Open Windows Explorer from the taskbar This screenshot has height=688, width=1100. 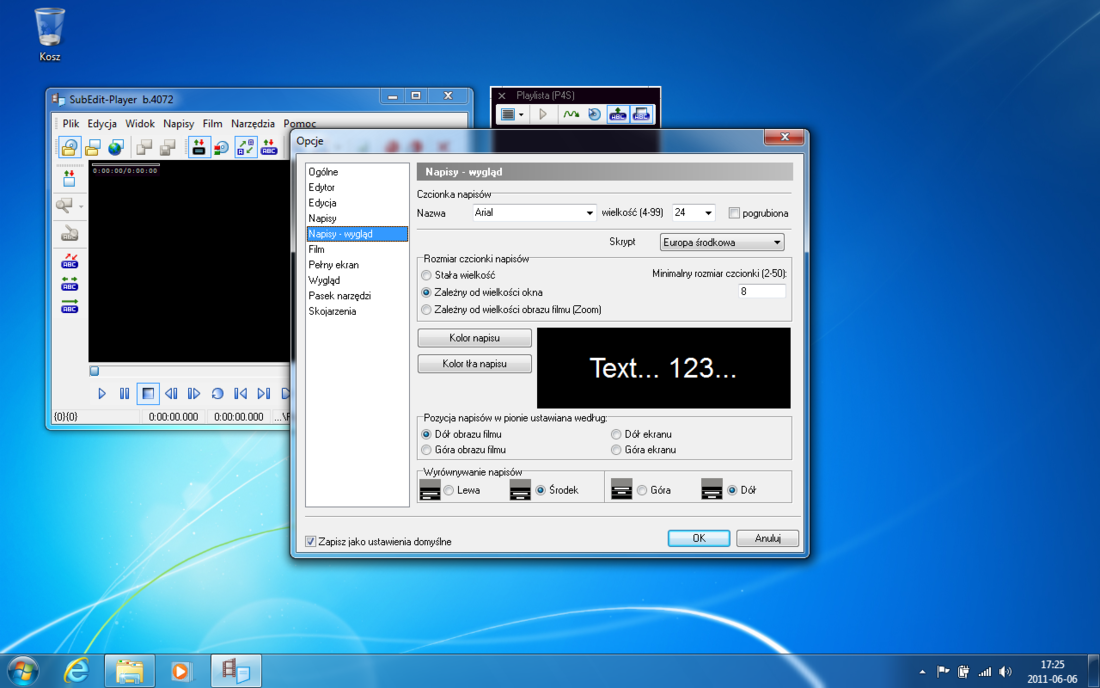coord(130,671)
